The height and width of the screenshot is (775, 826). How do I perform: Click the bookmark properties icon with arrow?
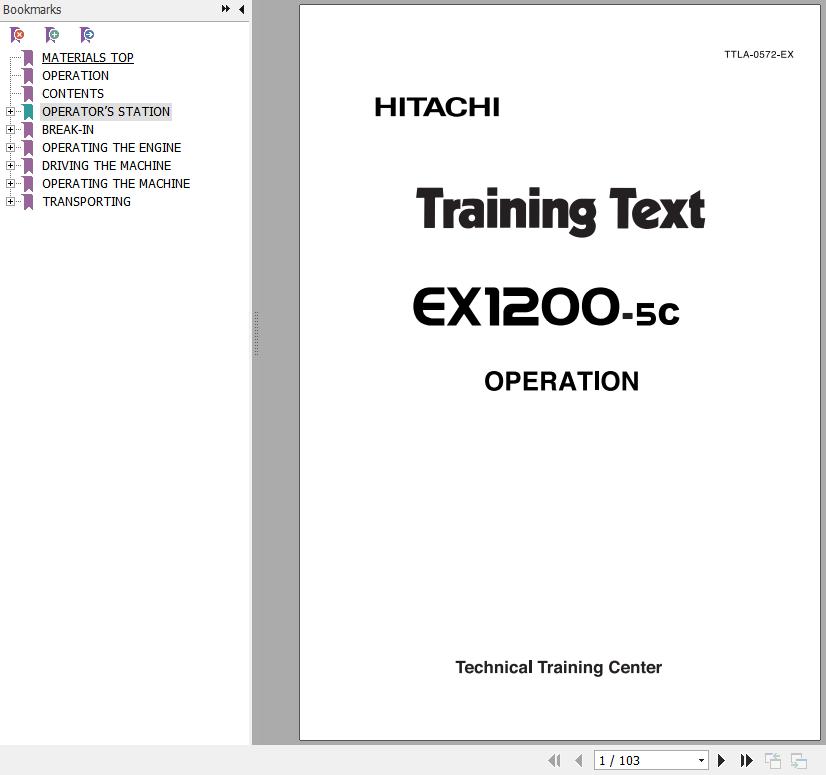(87, 35)
